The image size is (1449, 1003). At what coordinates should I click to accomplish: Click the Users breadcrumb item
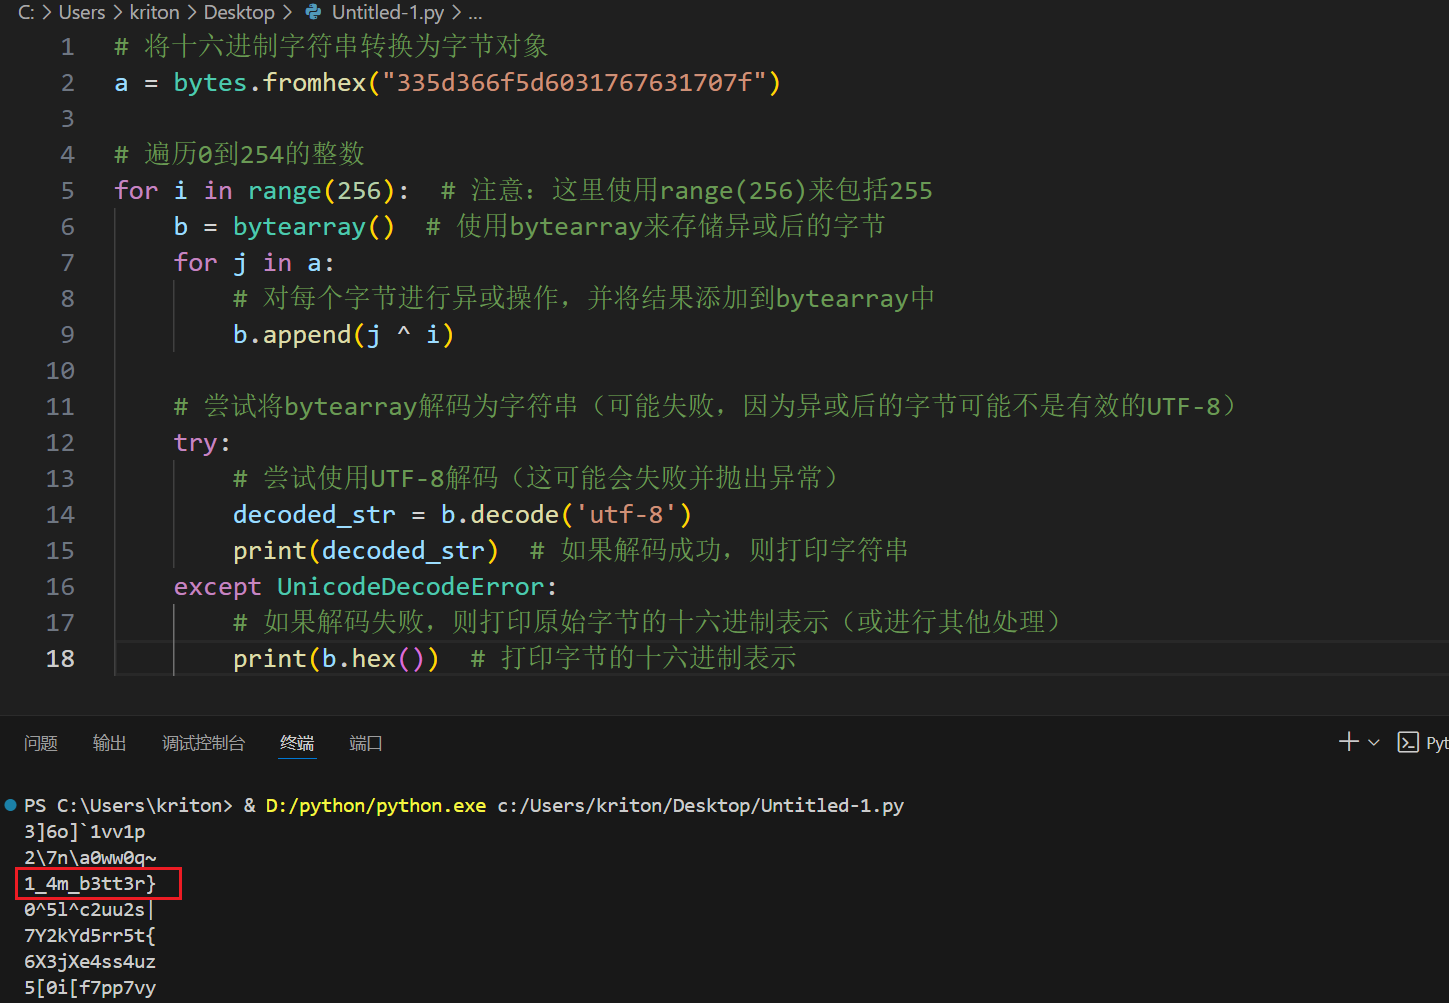(81, 13)
